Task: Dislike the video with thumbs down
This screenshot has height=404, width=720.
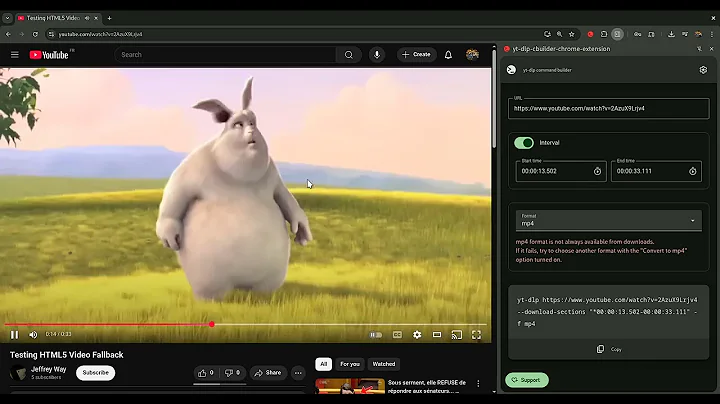Action: point(232,373)
